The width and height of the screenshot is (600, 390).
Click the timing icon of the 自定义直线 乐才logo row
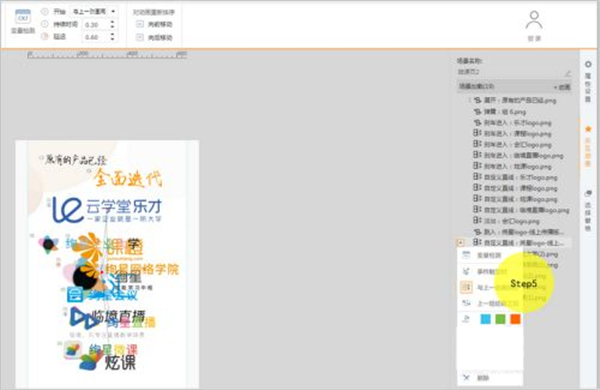pyautogui.click(x=477, y=177)
